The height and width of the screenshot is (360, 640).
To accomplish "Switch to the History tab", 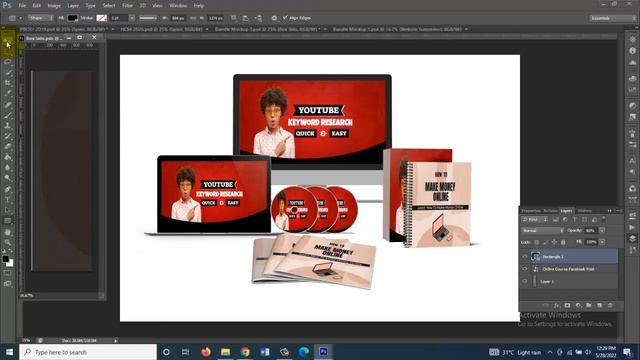I will tap(584, 211).
